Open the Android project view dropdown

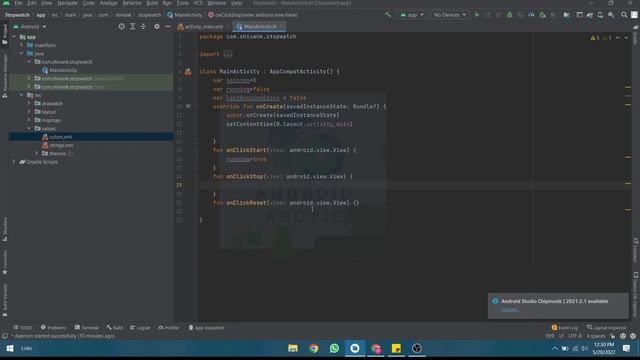[30, 27]
